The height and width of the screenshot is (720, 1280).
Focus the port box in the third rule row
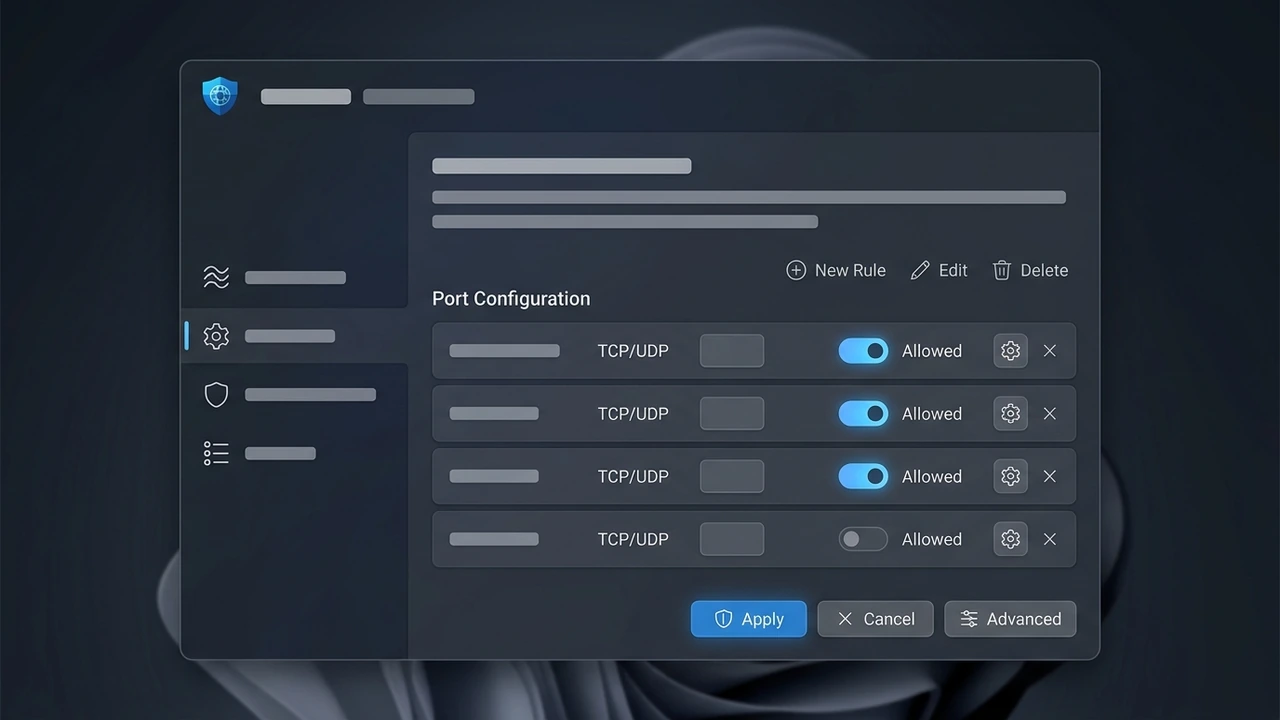click(732, 476)
